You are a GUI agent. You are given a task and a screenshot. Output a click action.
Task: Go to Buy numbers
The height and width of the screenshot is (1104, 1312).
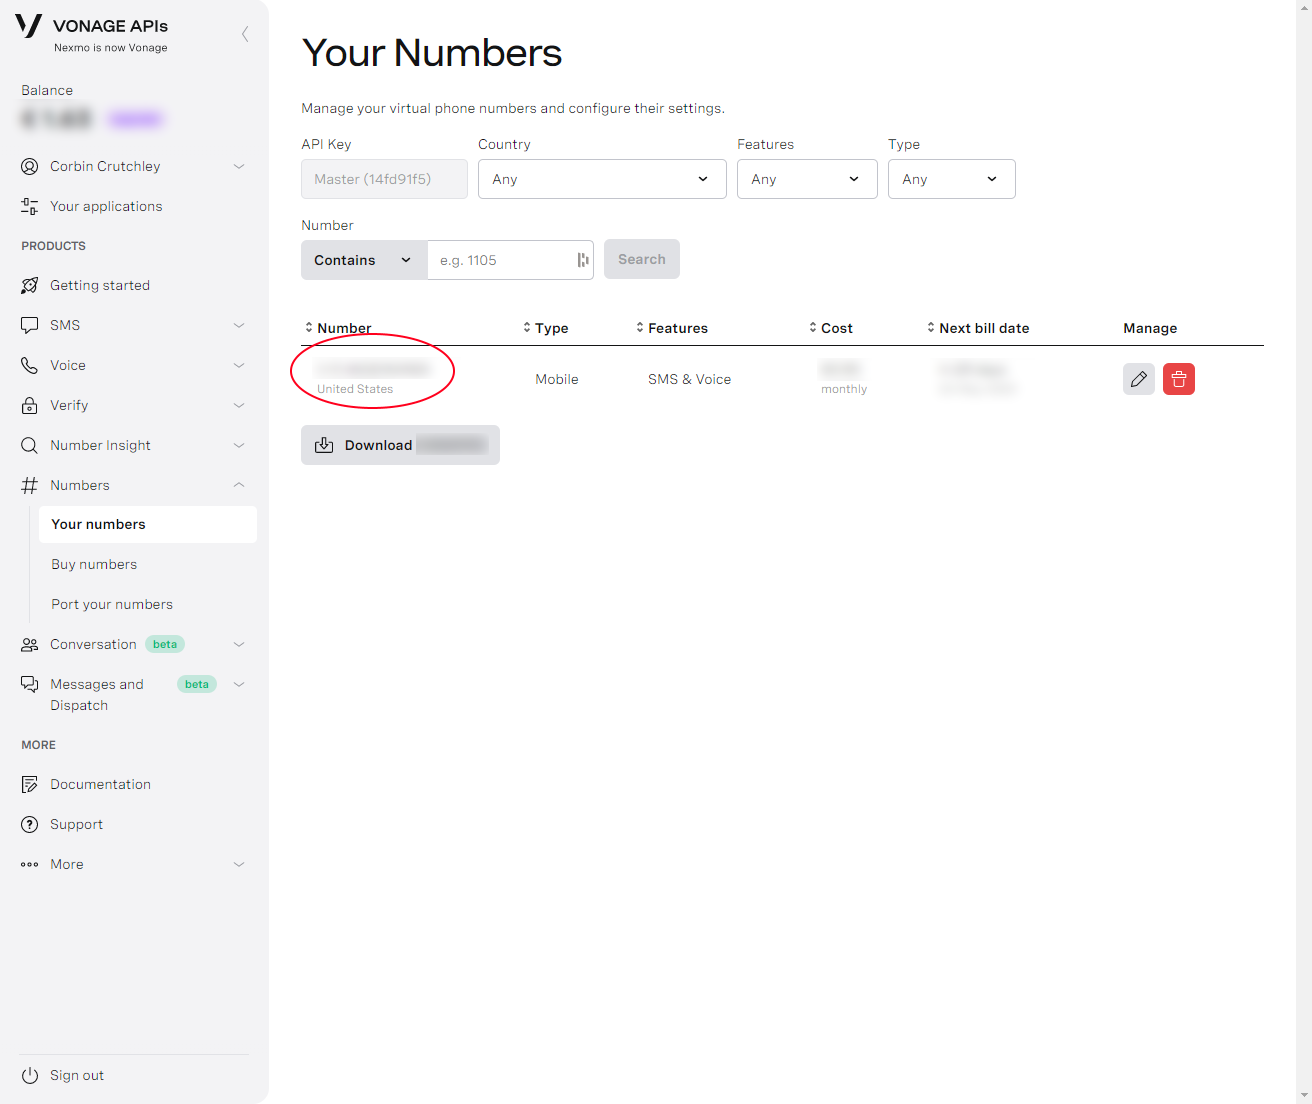click(94, 564)
